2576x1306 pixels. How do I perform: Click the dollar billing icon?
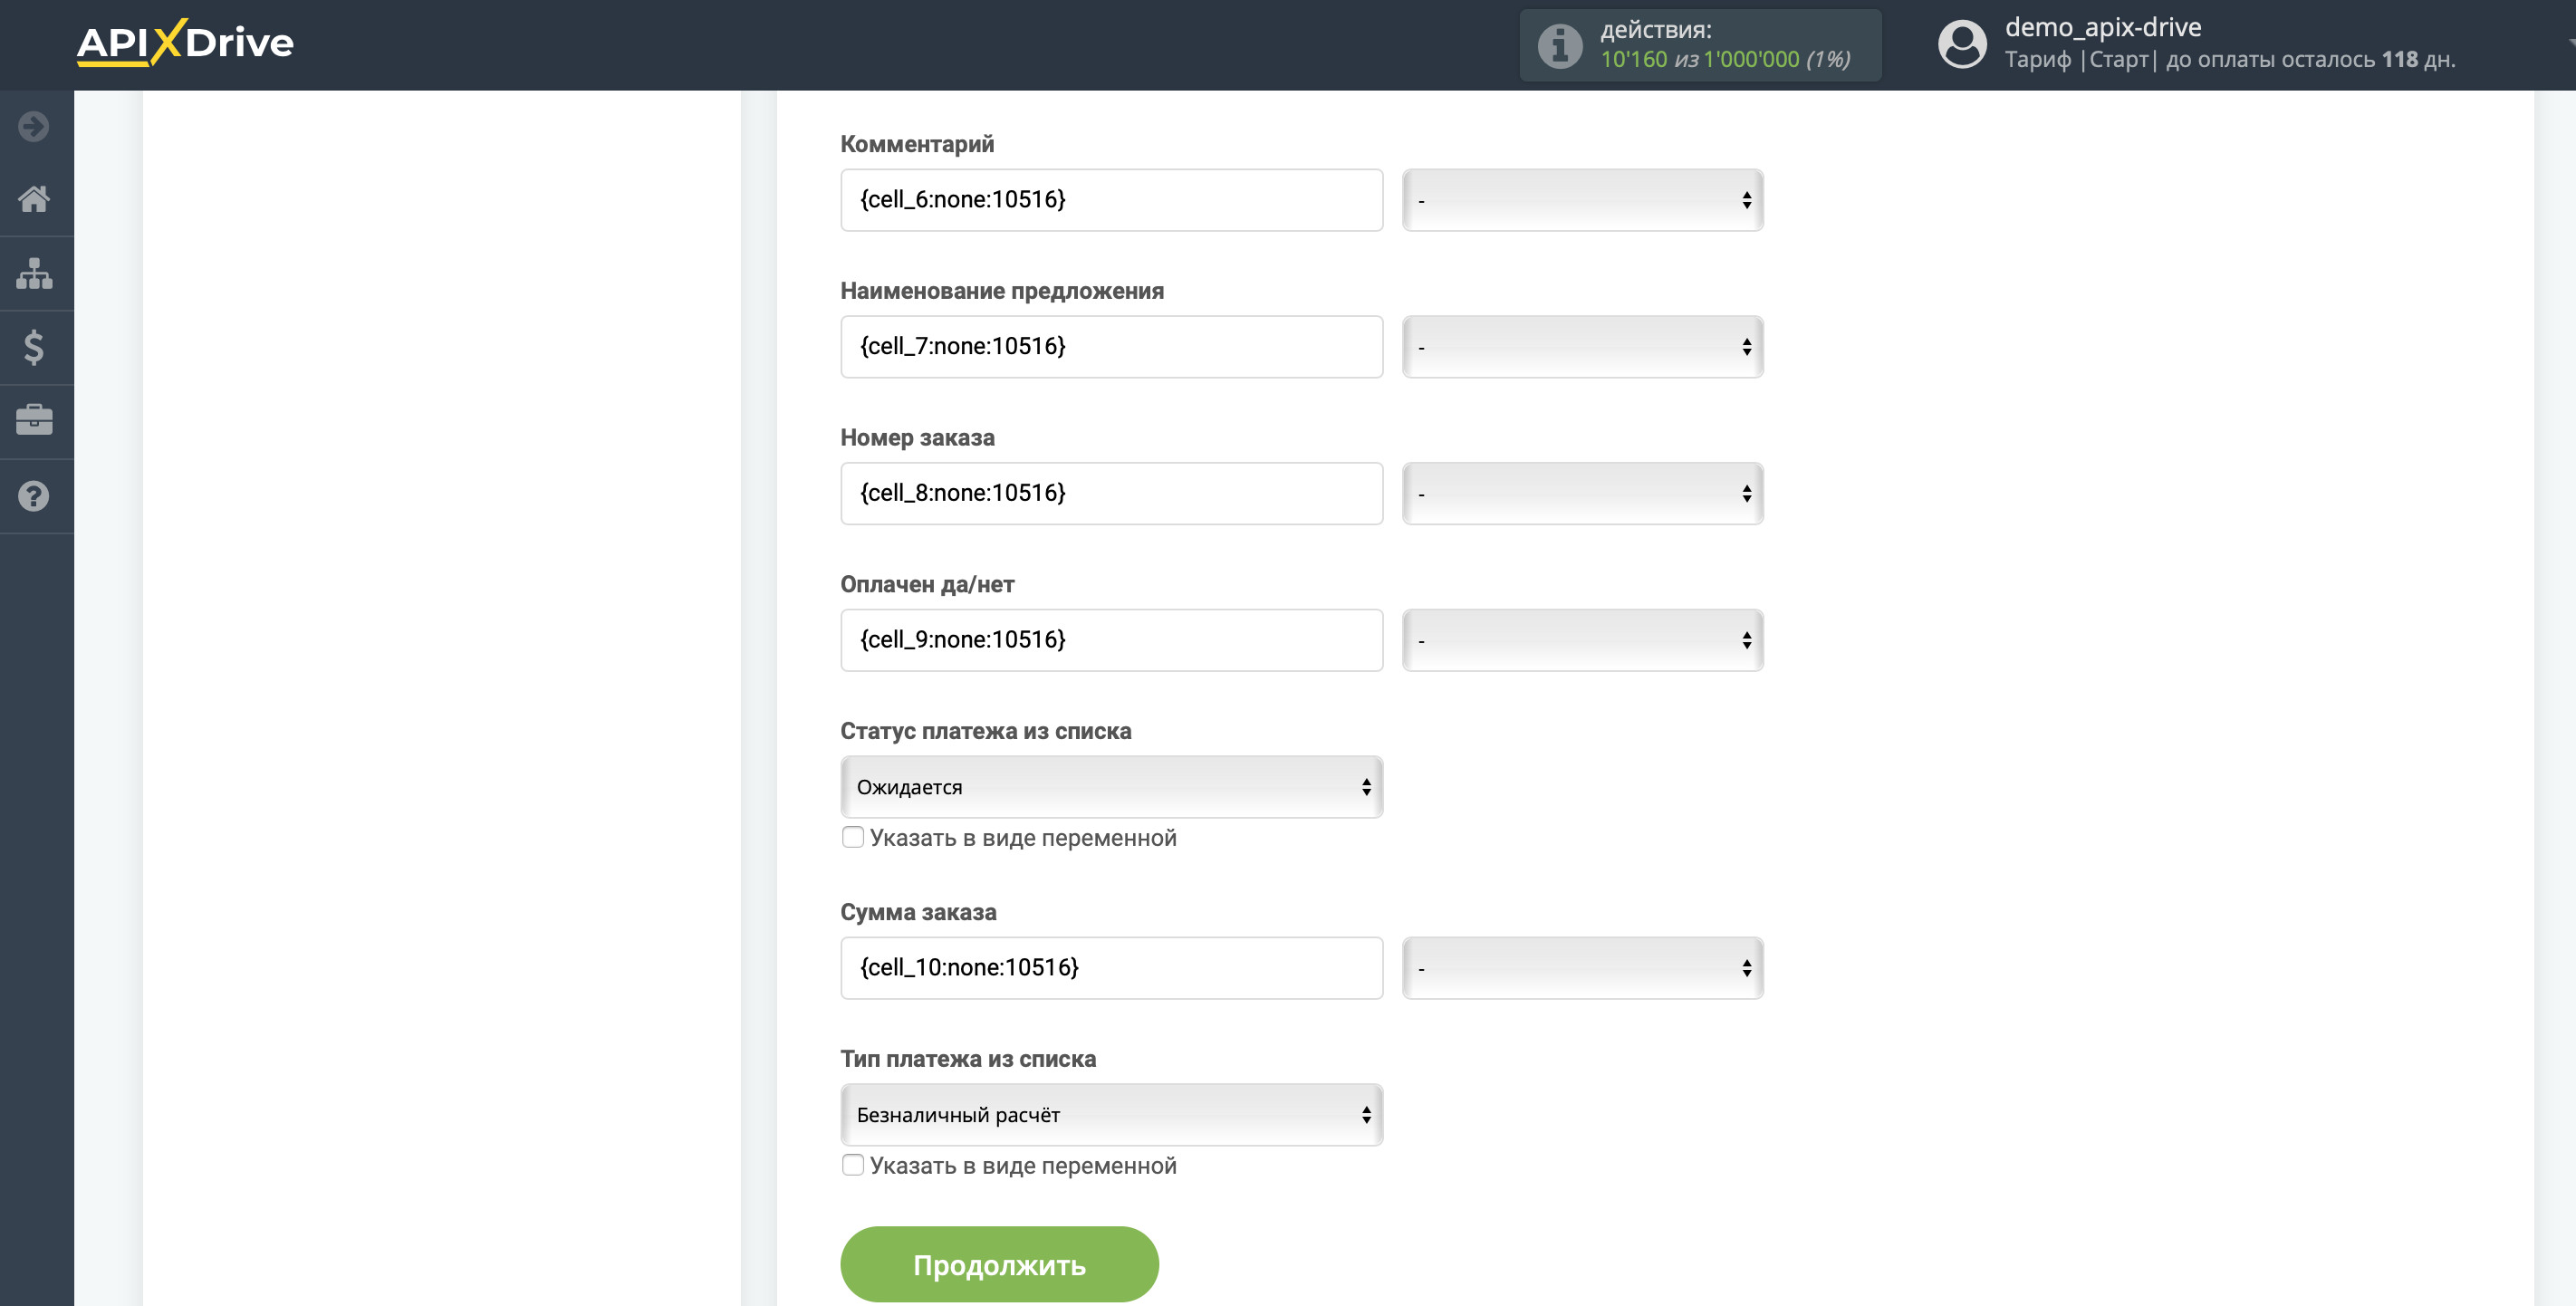(x=34, y=347)
